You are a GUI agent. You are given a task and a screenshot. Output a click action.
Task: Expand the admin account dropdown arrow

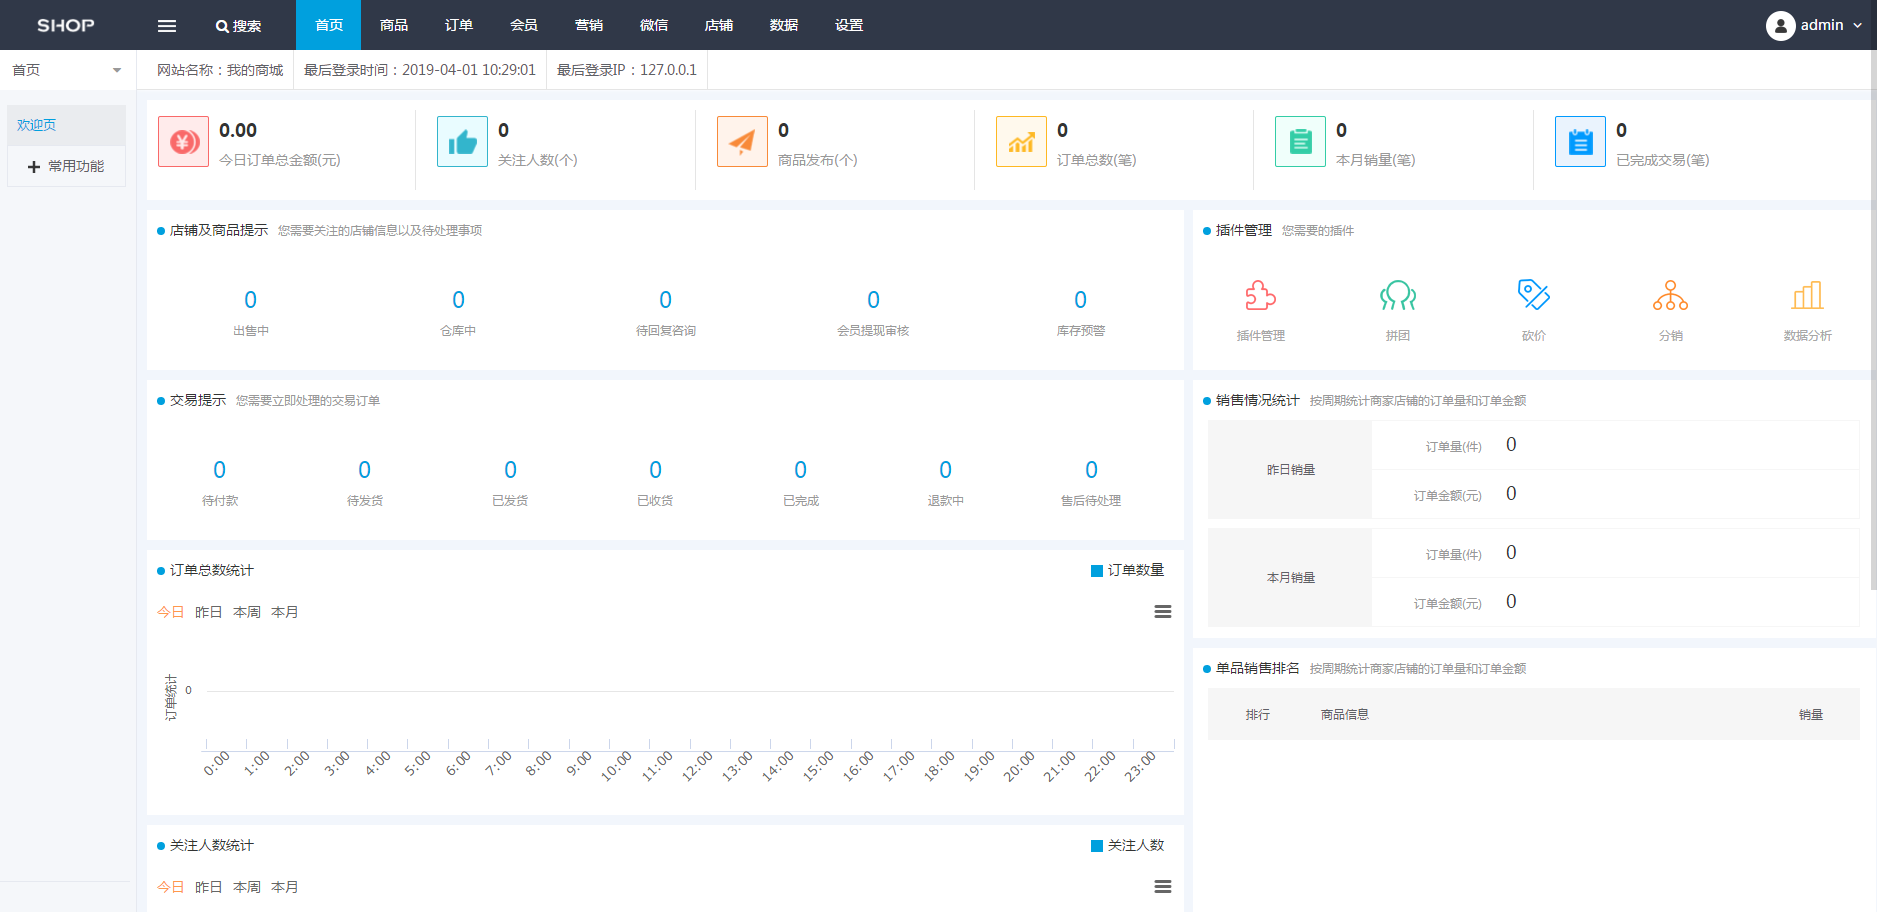pos(1857,26)
